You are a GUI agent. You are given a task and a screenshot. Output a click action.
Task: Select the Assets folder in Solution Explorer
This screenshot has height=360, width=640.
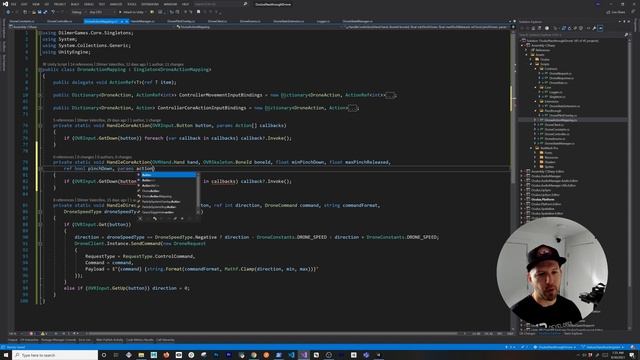point(540,55)
